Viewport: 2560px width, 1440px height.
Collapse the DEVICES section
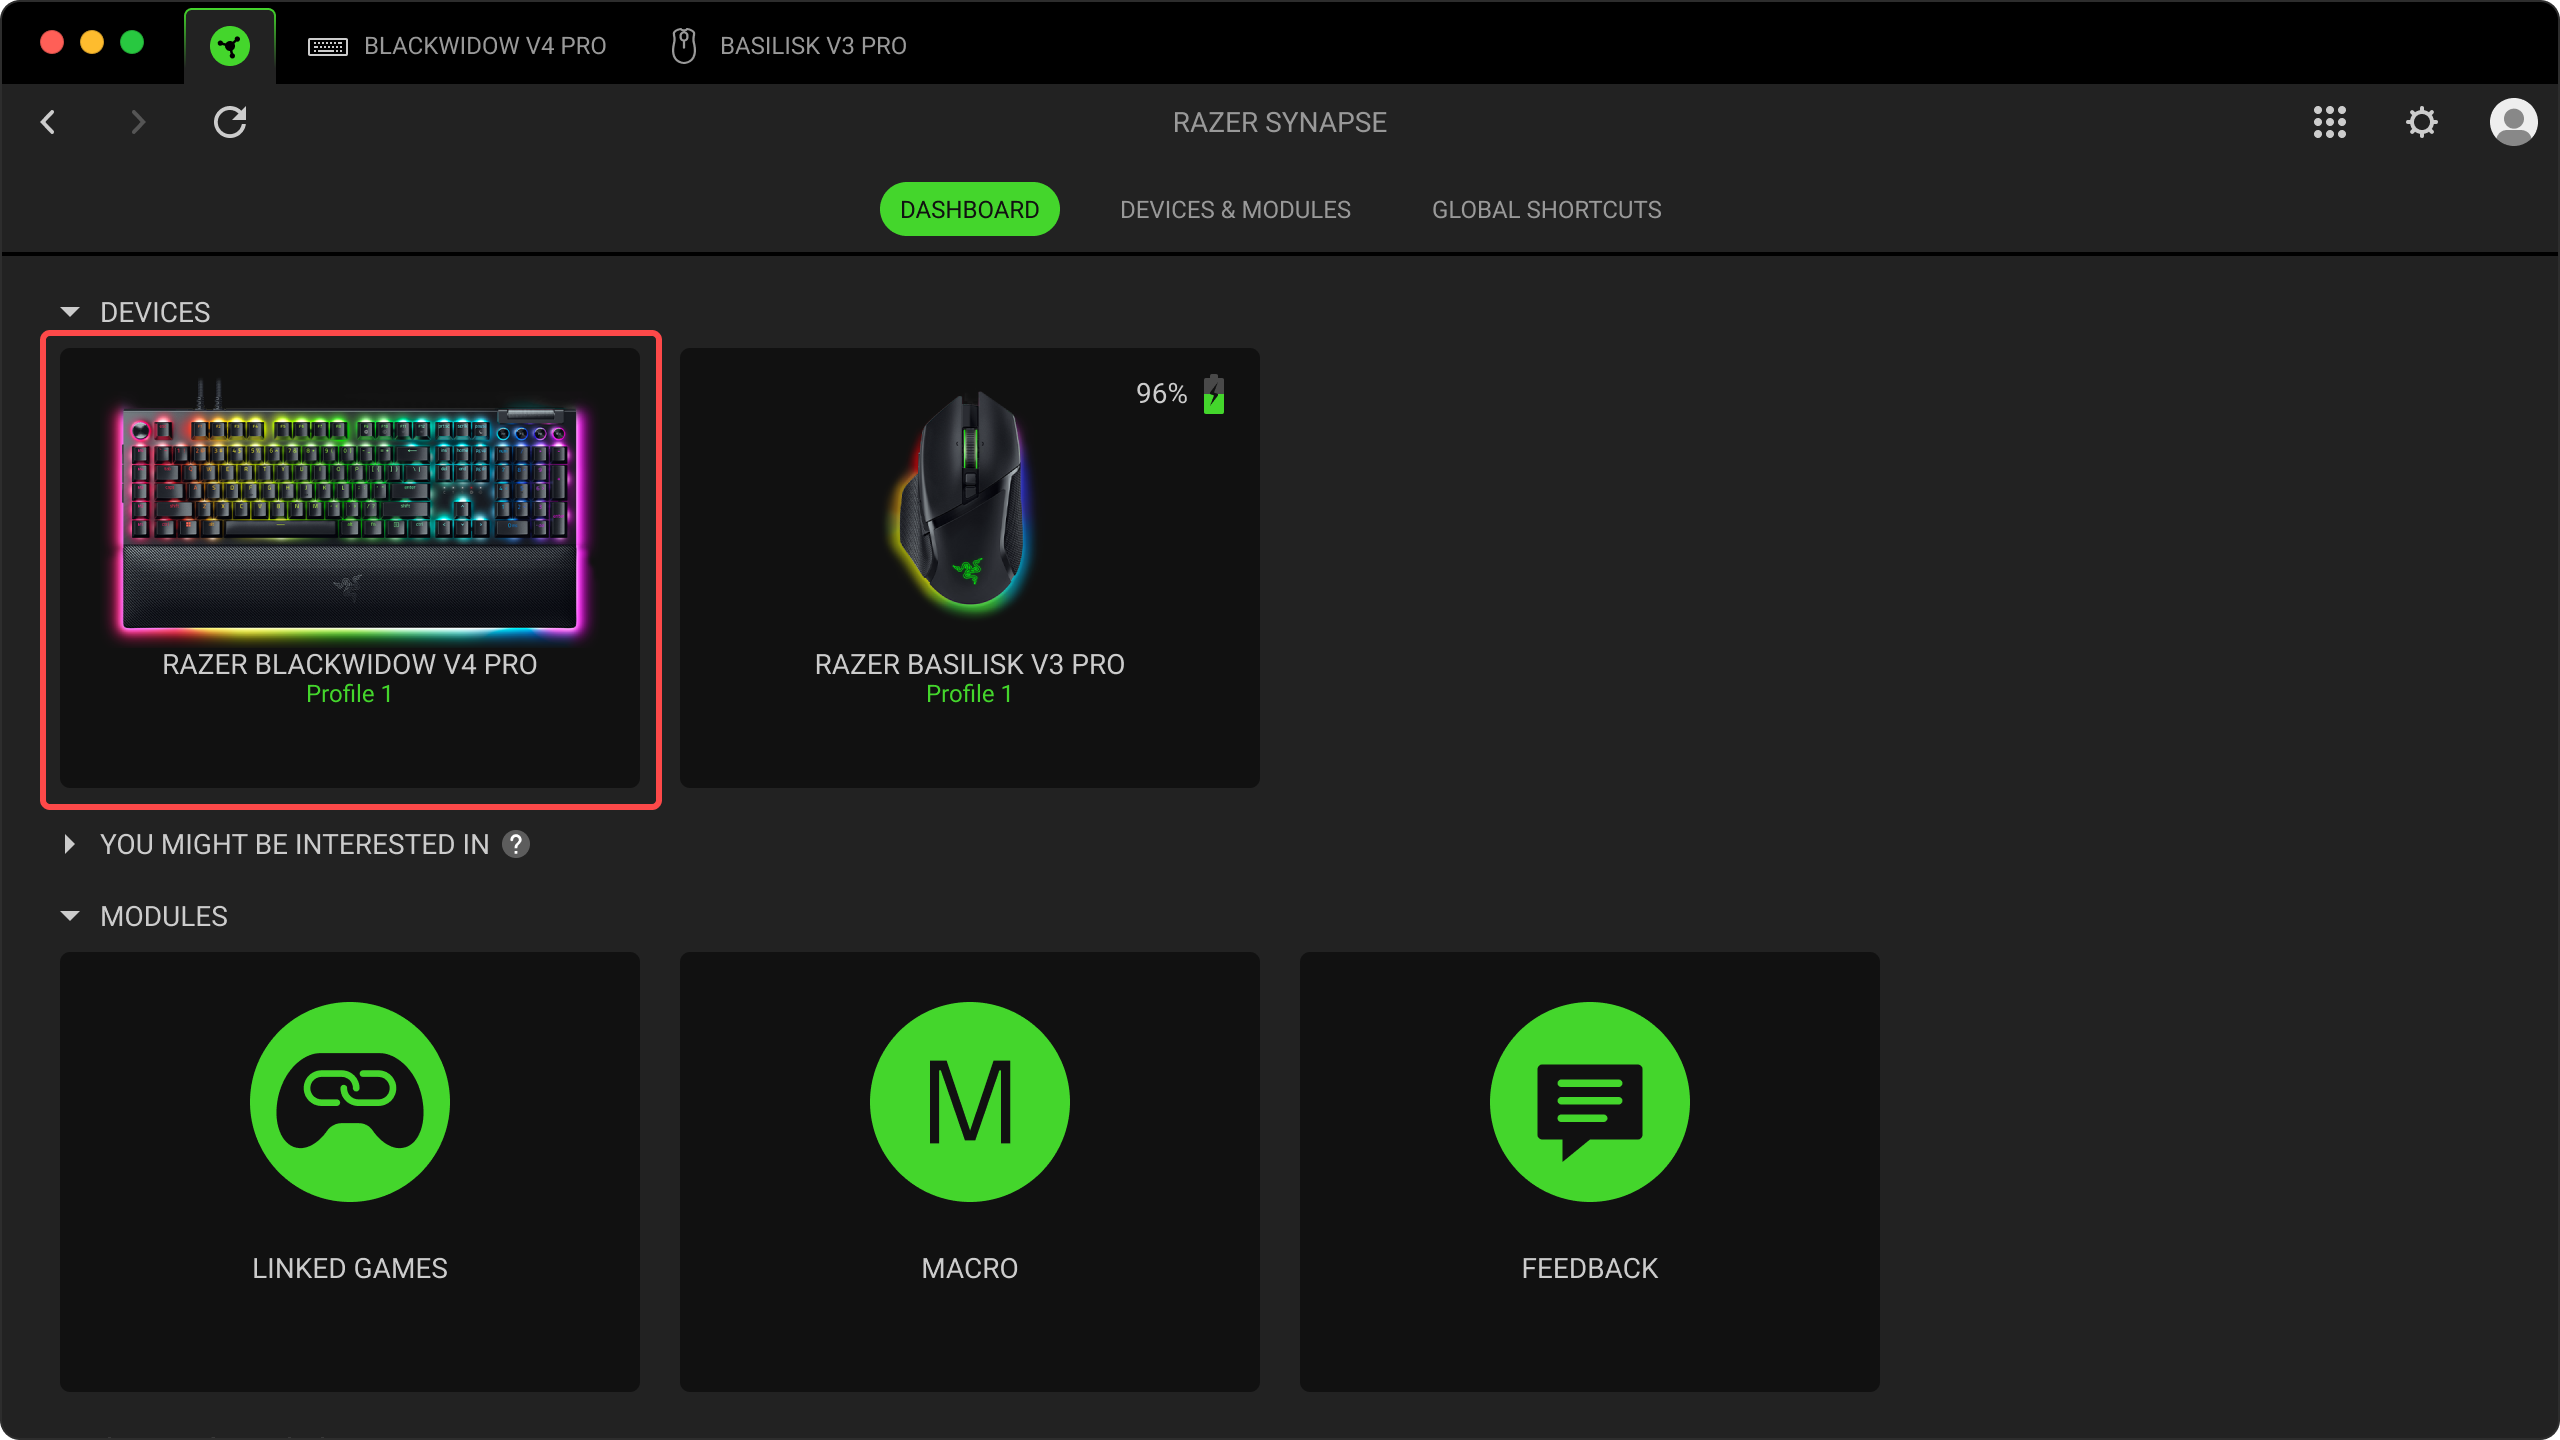pyautogui.click(x=69, y=312)
